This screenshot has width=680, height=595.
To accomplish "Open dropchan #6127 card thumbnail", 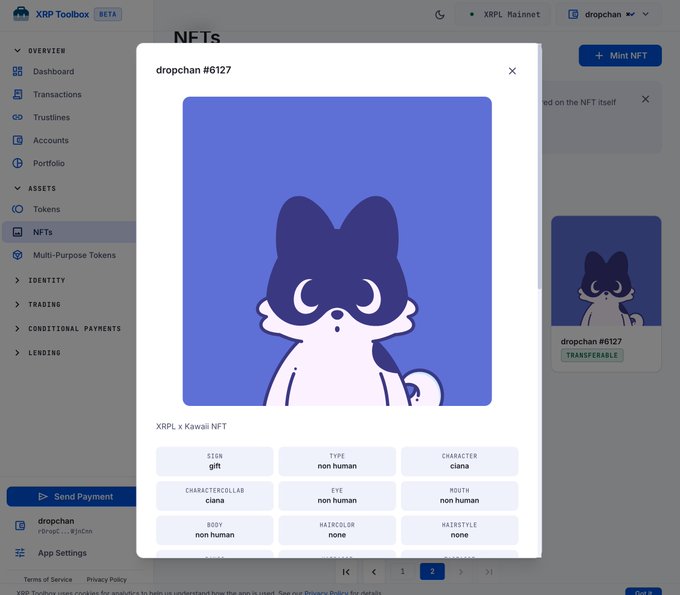I will click(x=606, y=271).
